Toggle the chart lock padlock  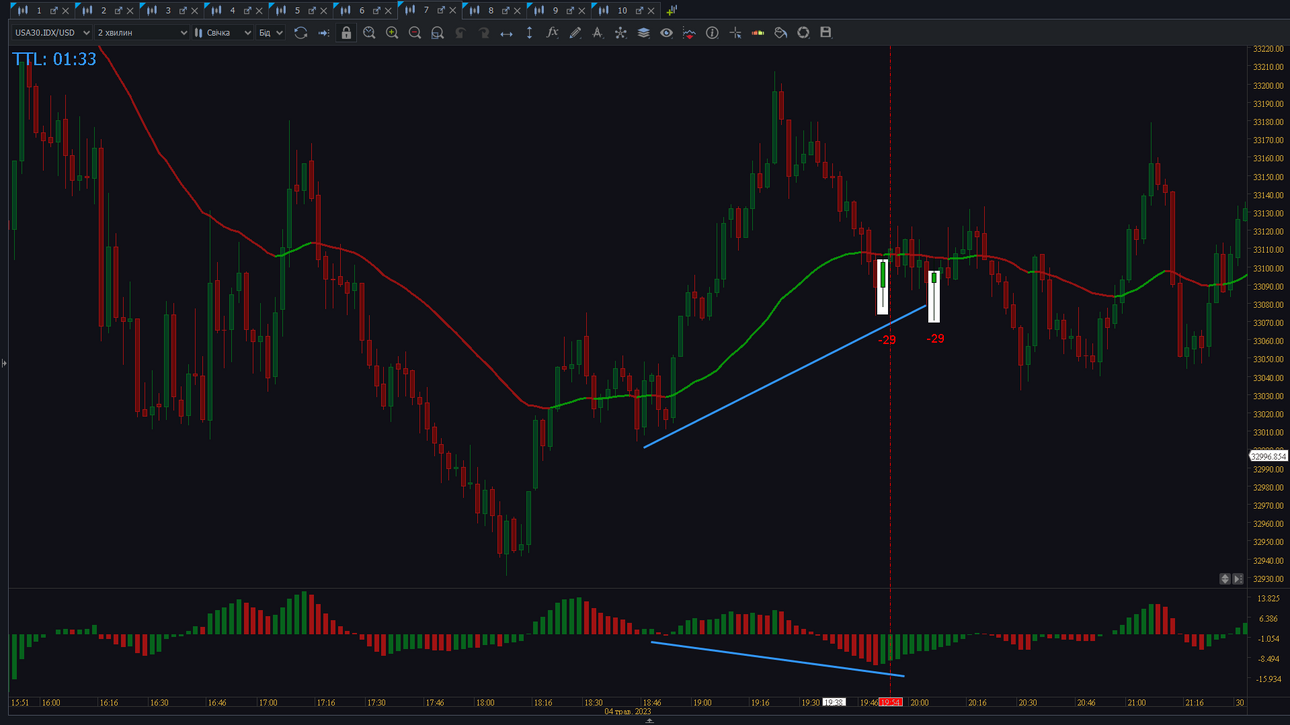346,33
